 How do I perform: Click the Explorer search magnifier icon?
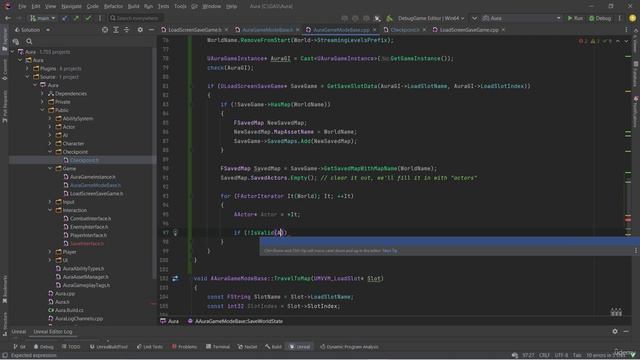29,41
